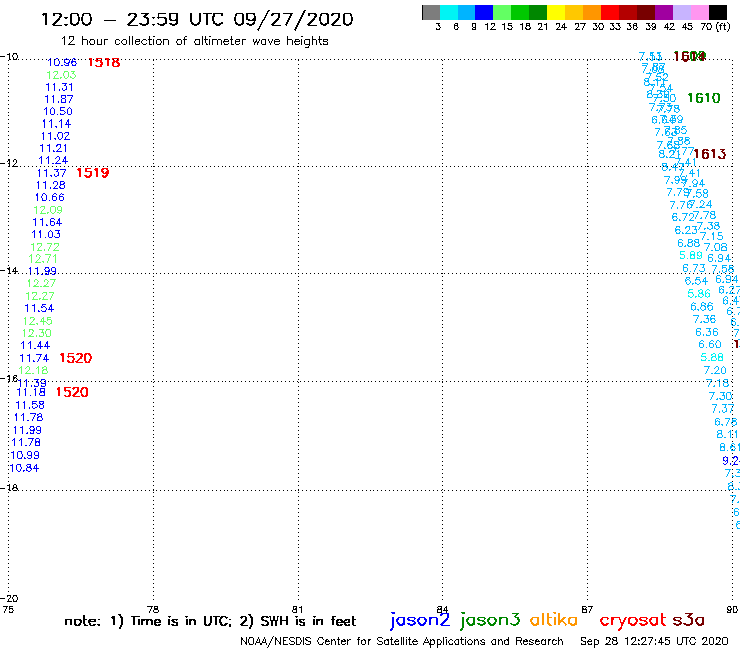
Task: Select the green wave height 12.03
Action: pos(61,75)
